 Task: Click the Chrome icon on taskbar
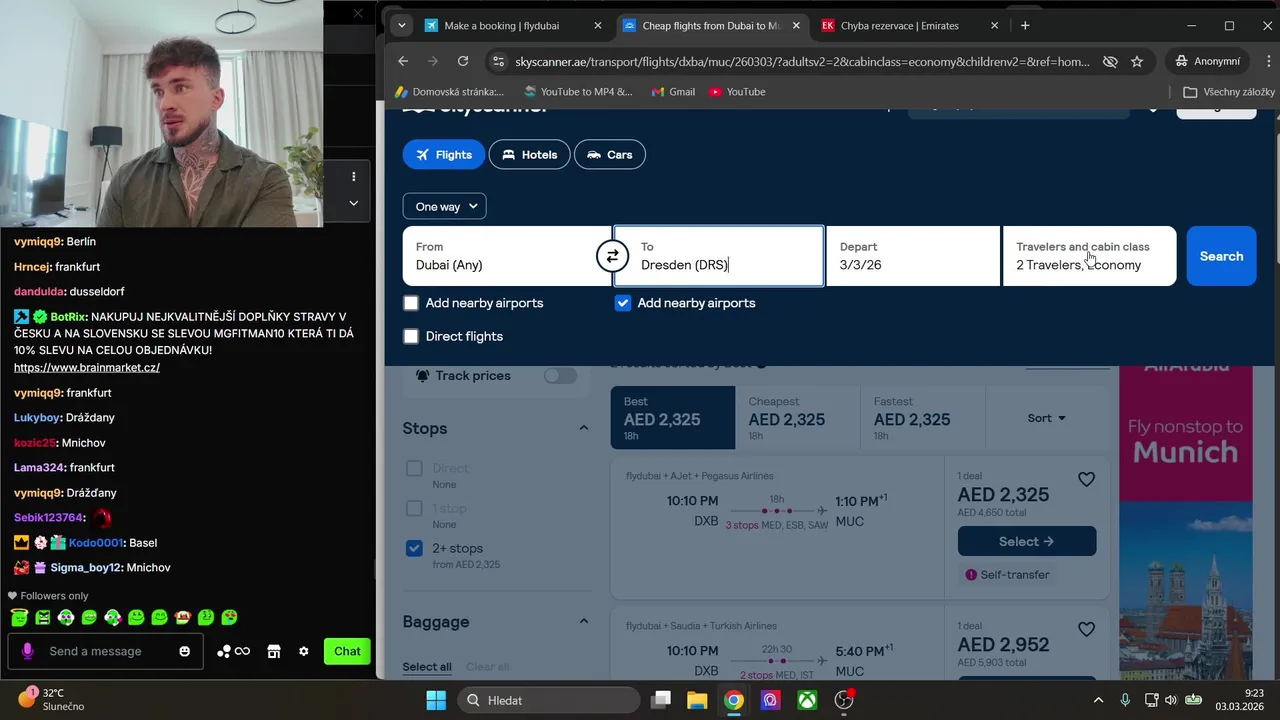point(734,700)
